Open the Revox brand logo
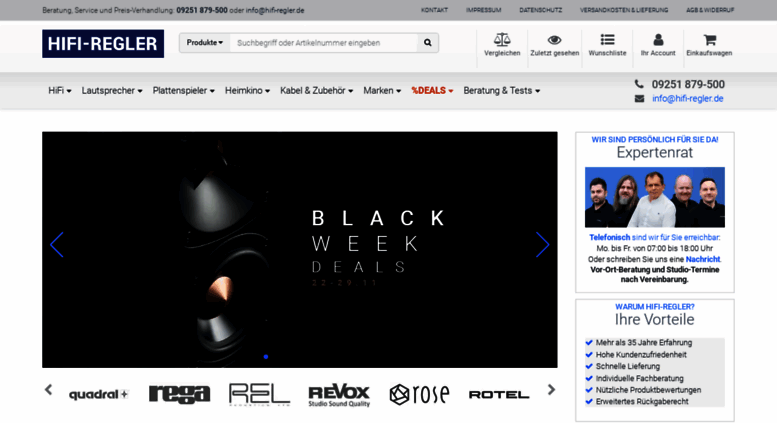Viewport: 777px width, 423px height. pos(339,395)
